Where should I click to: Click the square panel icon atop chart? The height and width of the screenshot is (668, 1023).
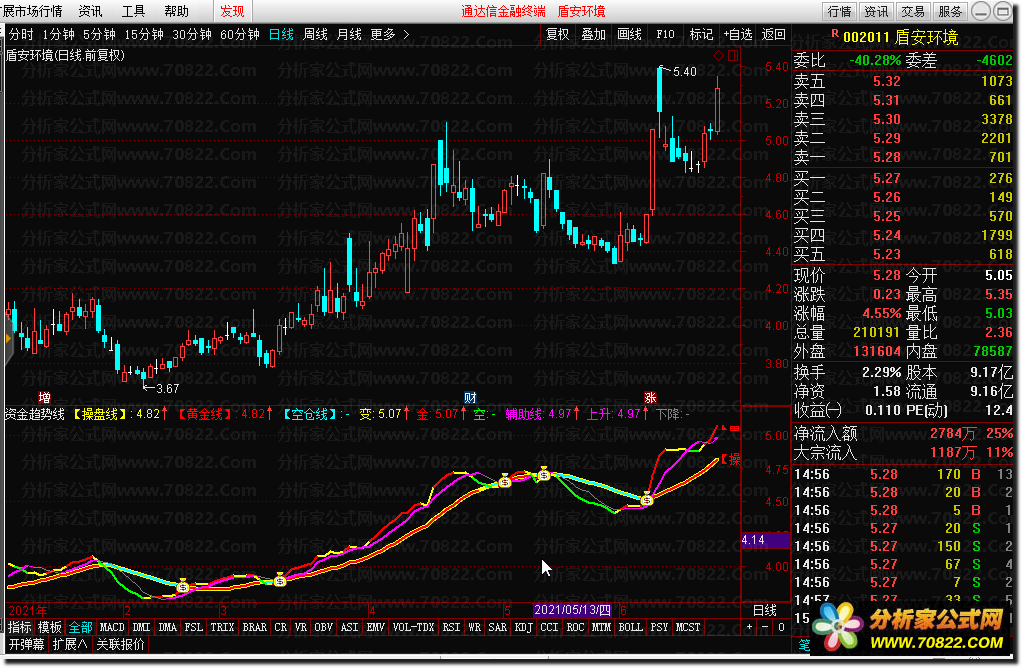pos(733,56)
